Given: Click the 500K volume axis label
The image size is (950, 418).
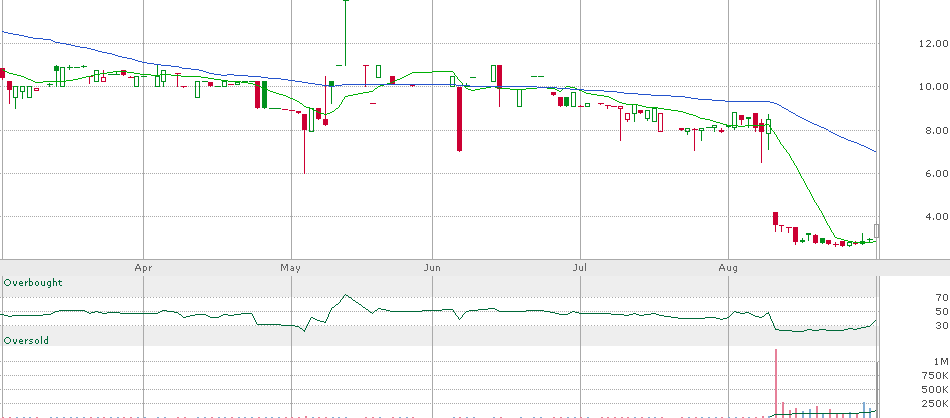Looking at the screenshot, I should [x=935, y=390].
